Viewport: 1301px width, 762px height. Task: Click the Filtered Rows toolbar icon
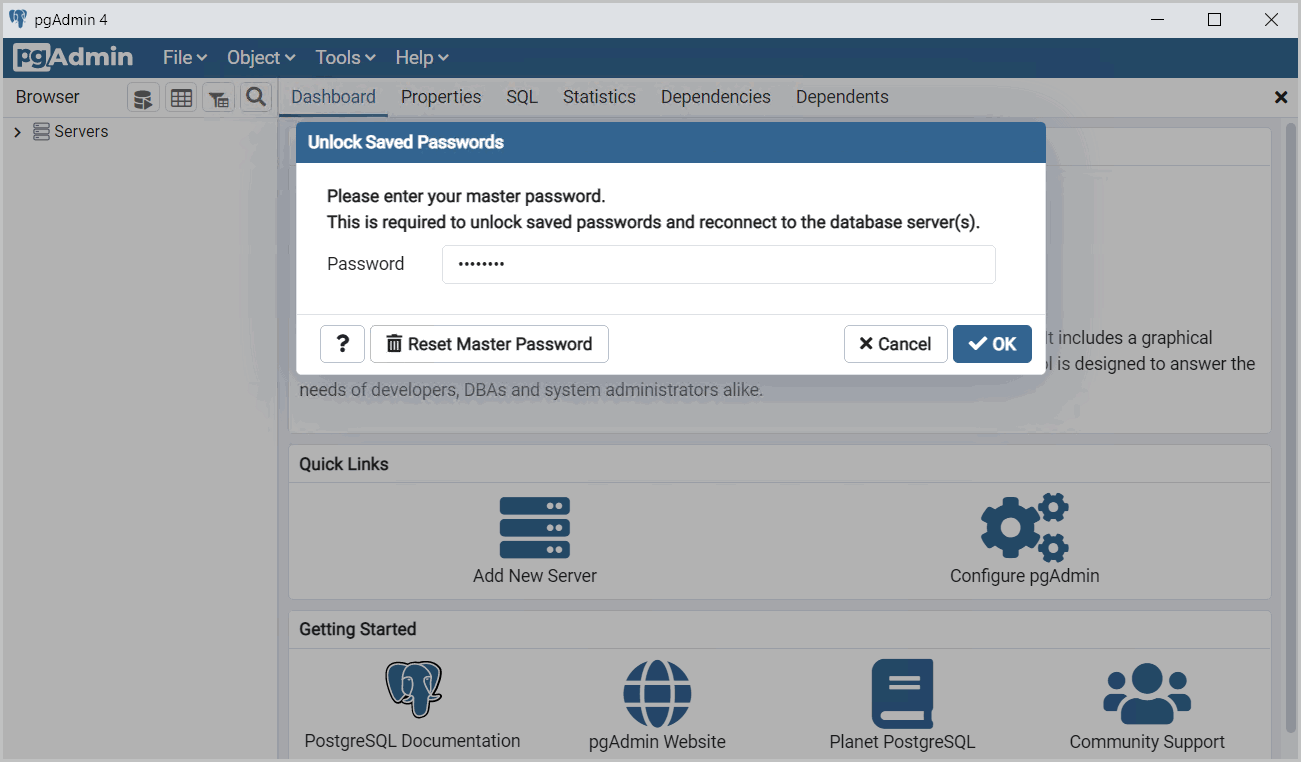tap(218, 98)
